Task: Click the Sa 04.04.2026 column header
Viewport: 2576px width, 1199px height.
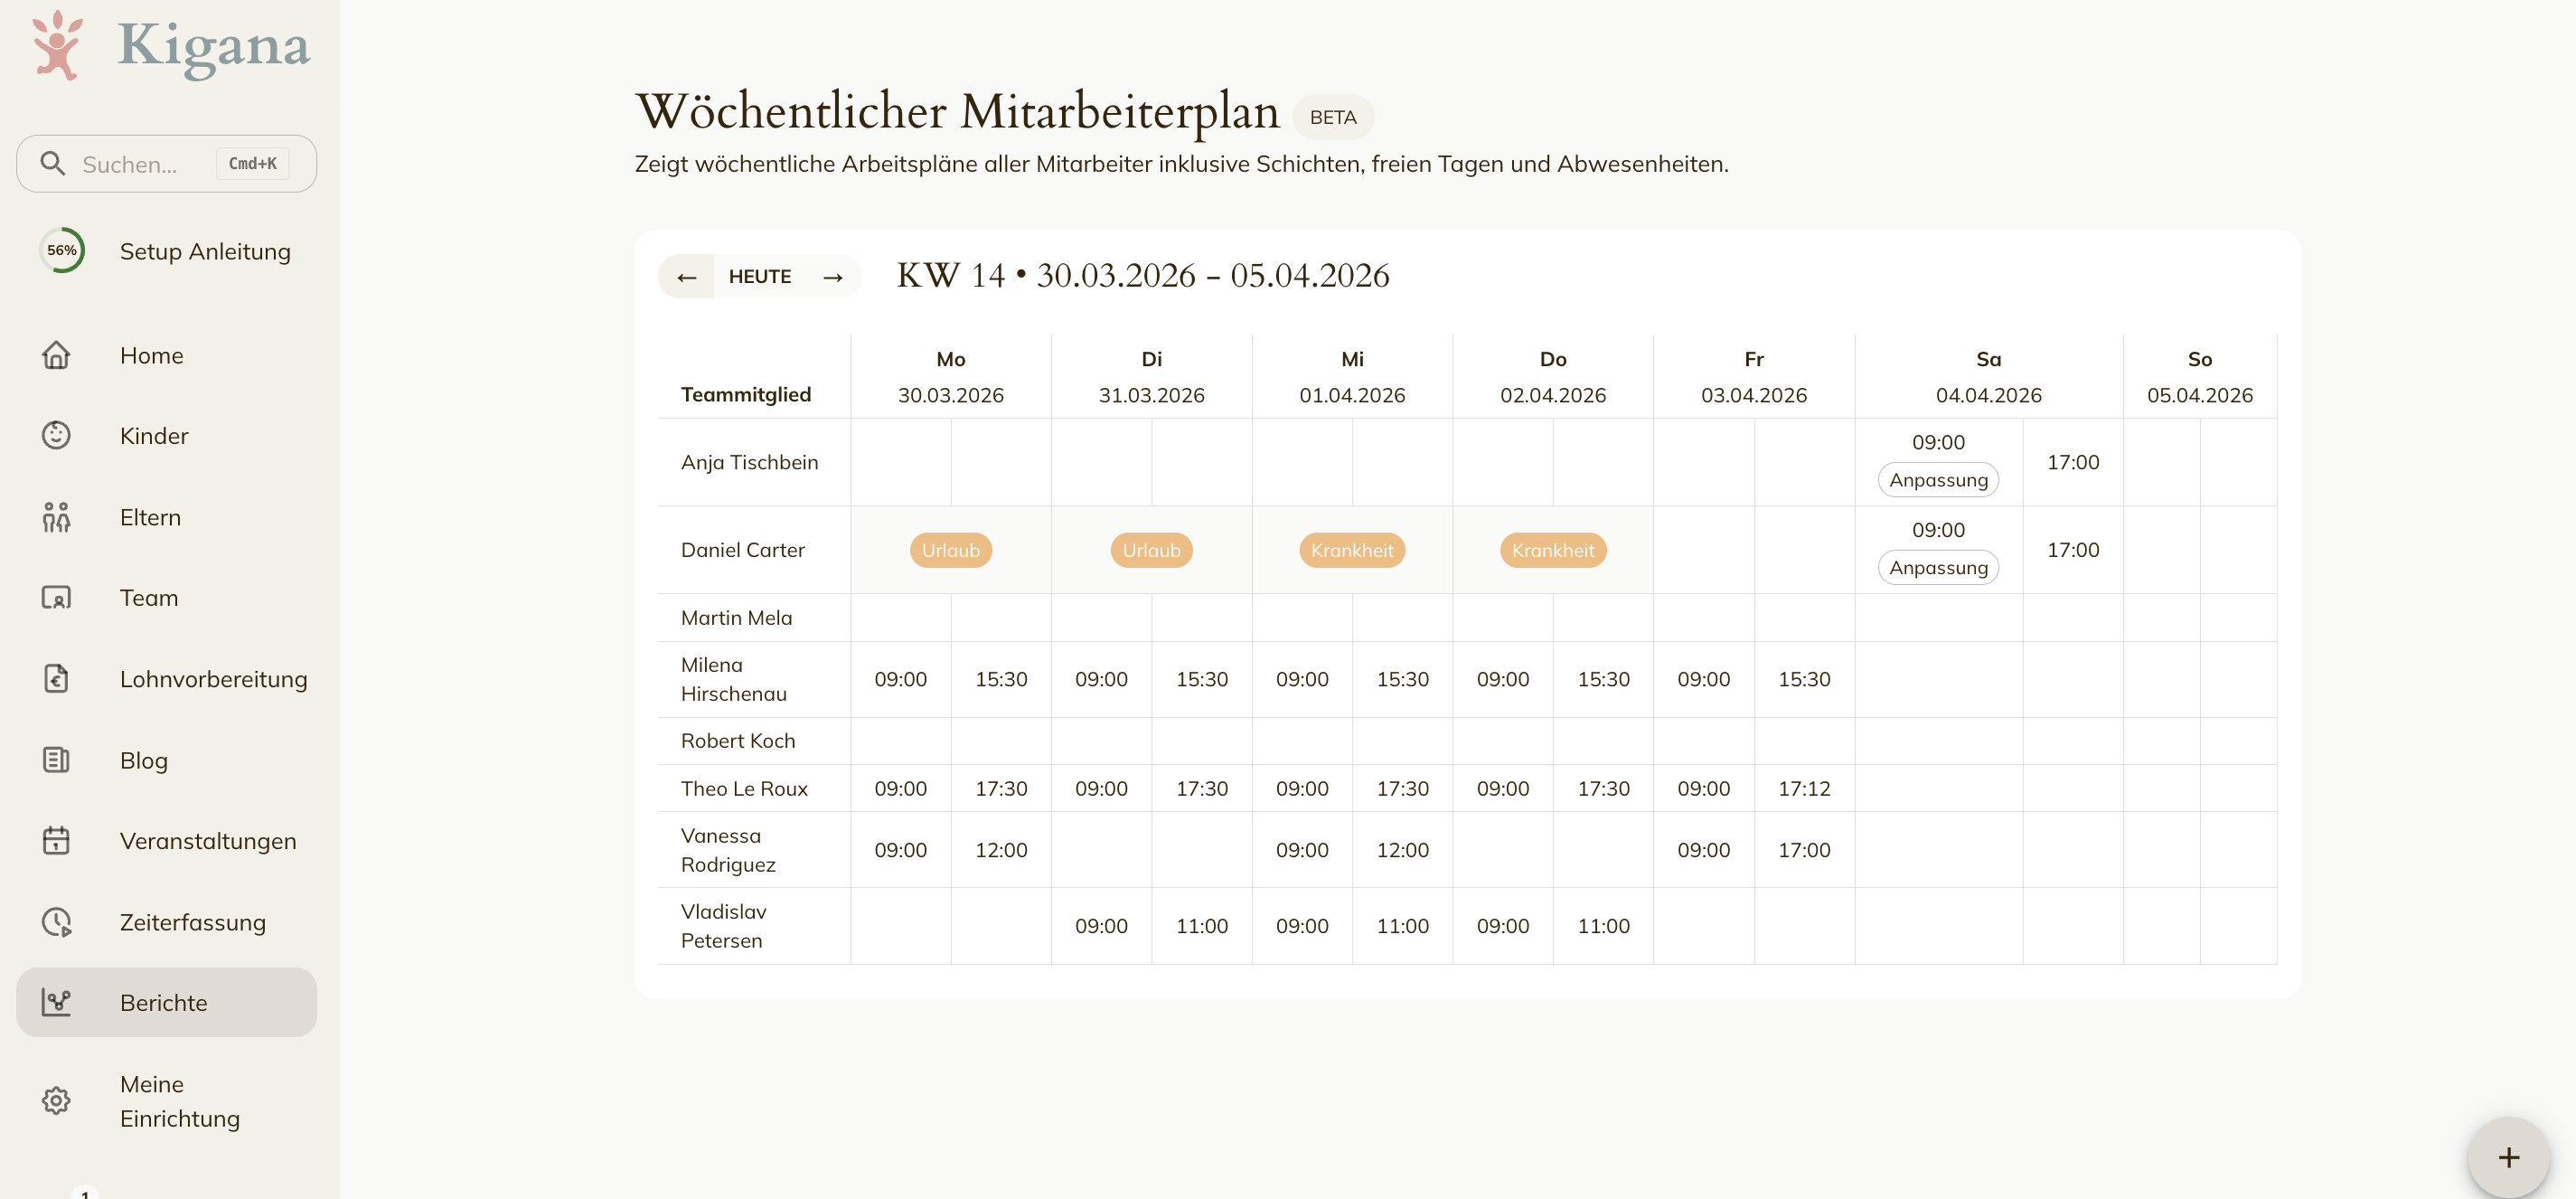Action: 1989,376
